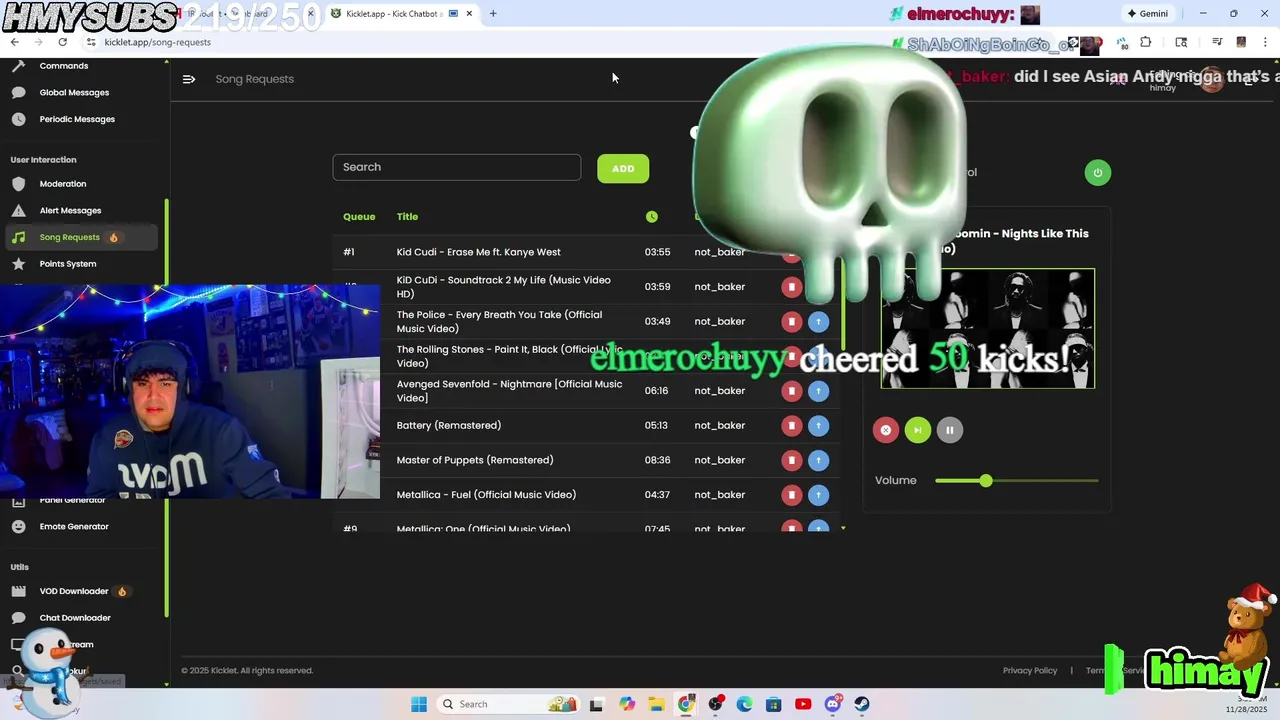Open Steam from the taskbar
The image size is (1280, 720).
click(x=861, y=704)
